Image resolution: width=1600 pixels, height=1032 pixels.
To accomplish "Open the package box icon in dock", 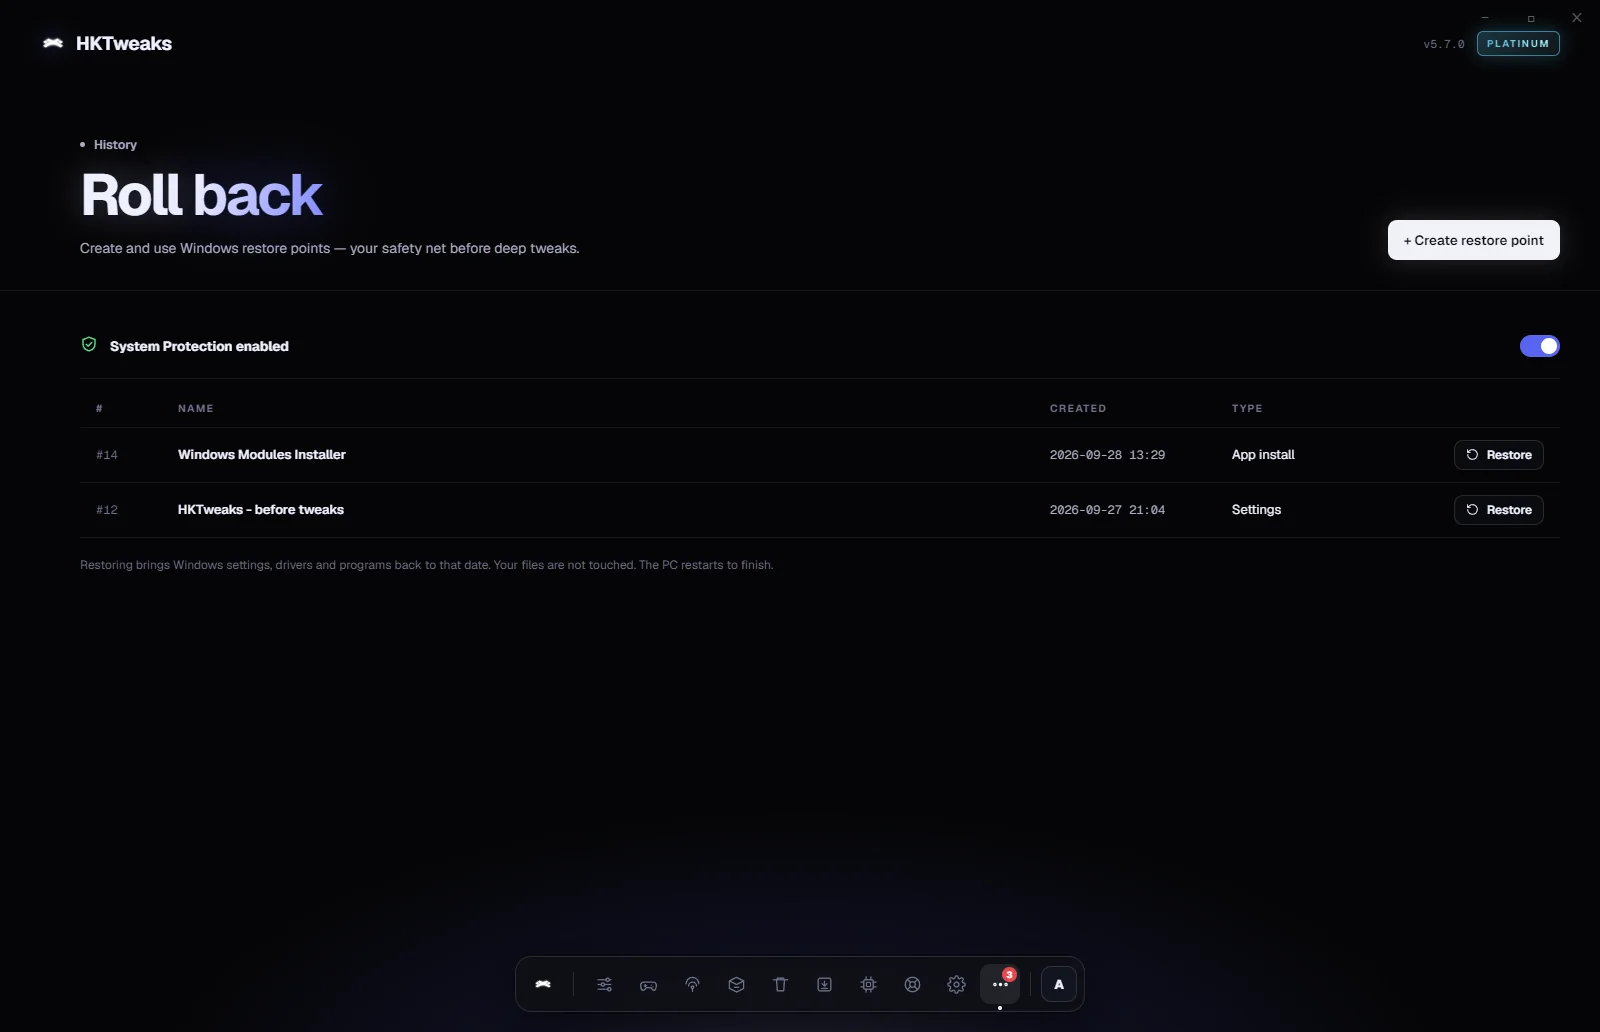I will click(x=736, y=984).
